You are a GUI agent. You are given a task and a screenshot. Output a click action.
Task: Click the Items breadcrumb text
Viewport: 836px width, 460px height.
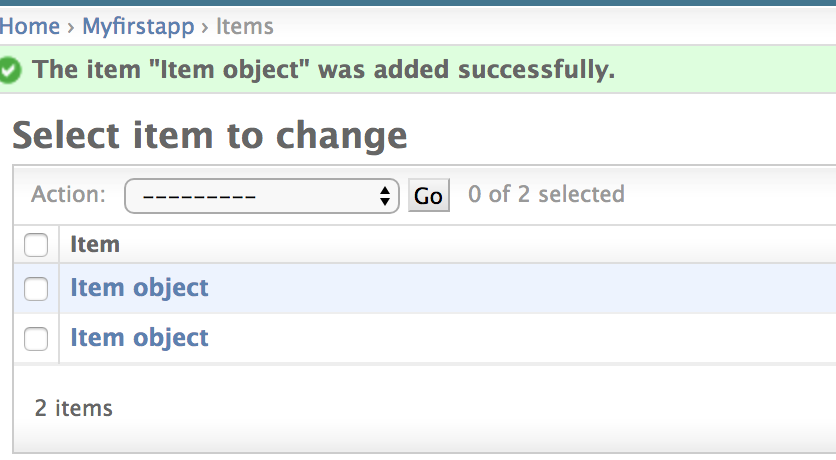click(245, 26)
